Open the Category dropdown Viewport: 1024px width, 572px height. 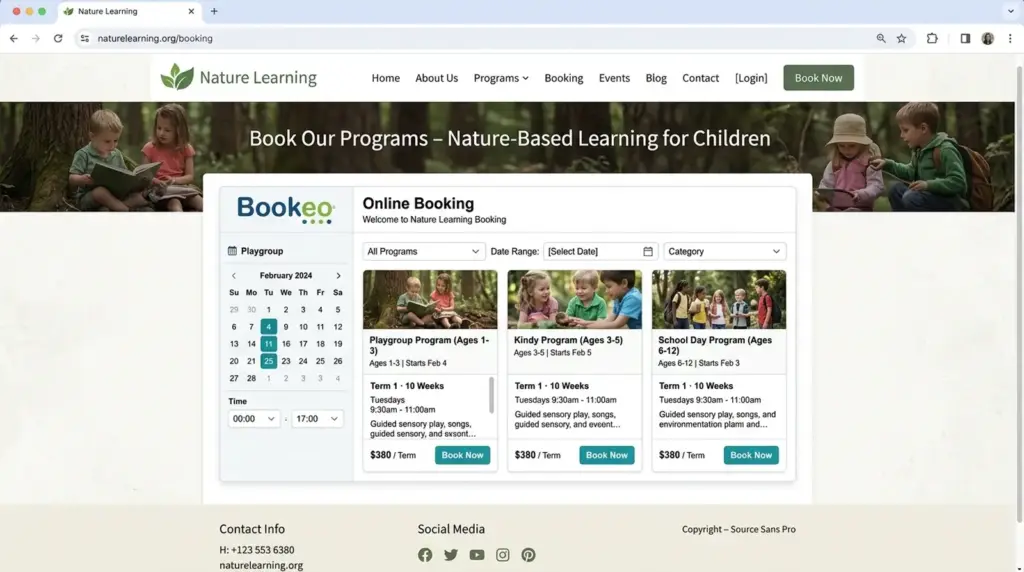click(x=724, y=251)
